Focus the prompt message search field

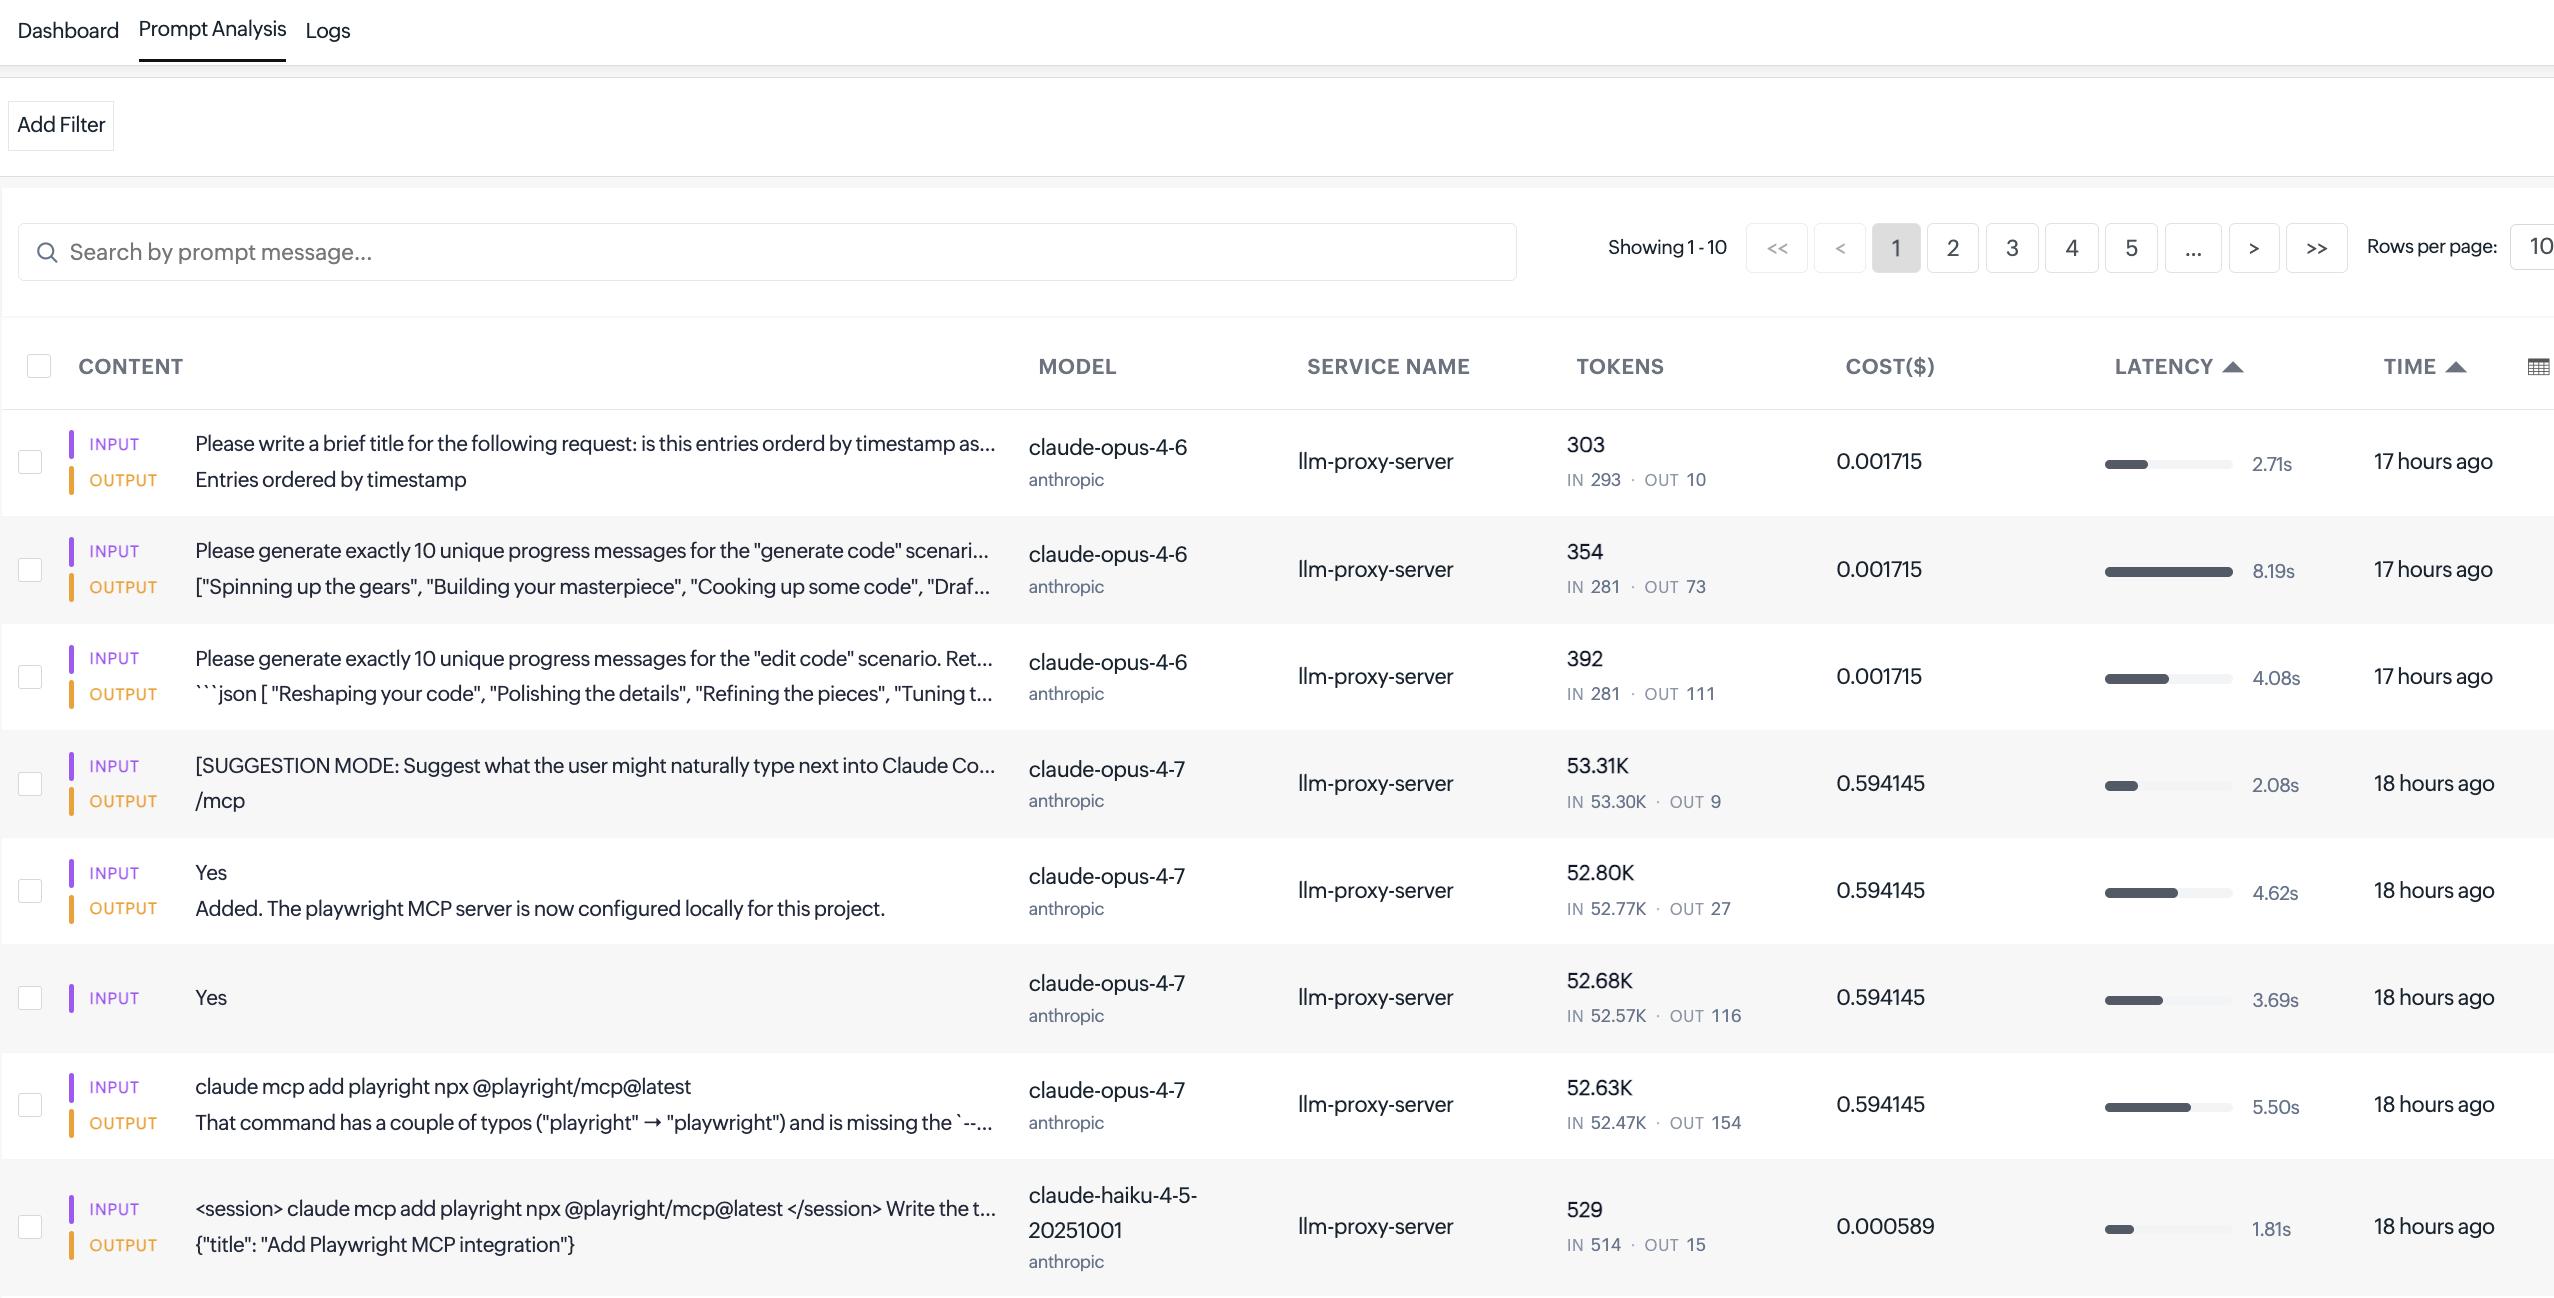[x=767, y=252]
